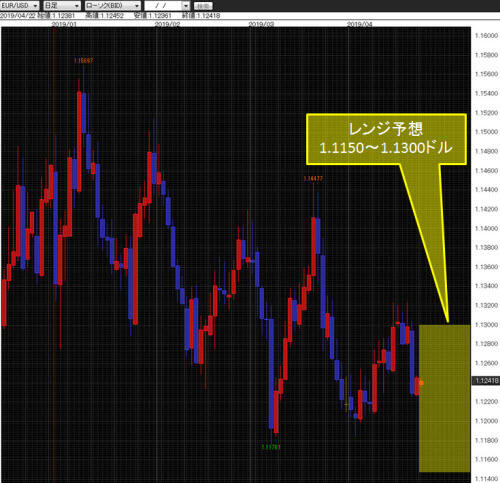Screen dimensions: 500x483
Task: Click the 1.11400 price axis label
Action: coord(486,479)
